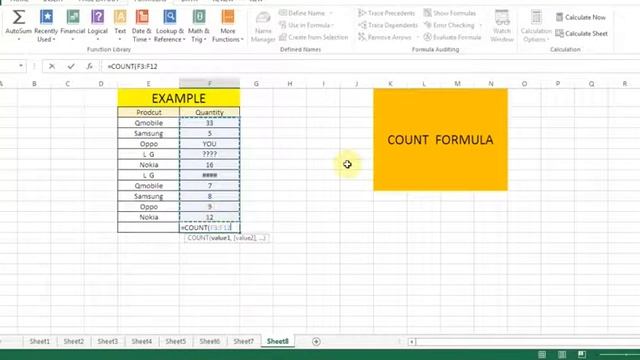
Task: Click the cell containing YOU
Action: point(209,144)
